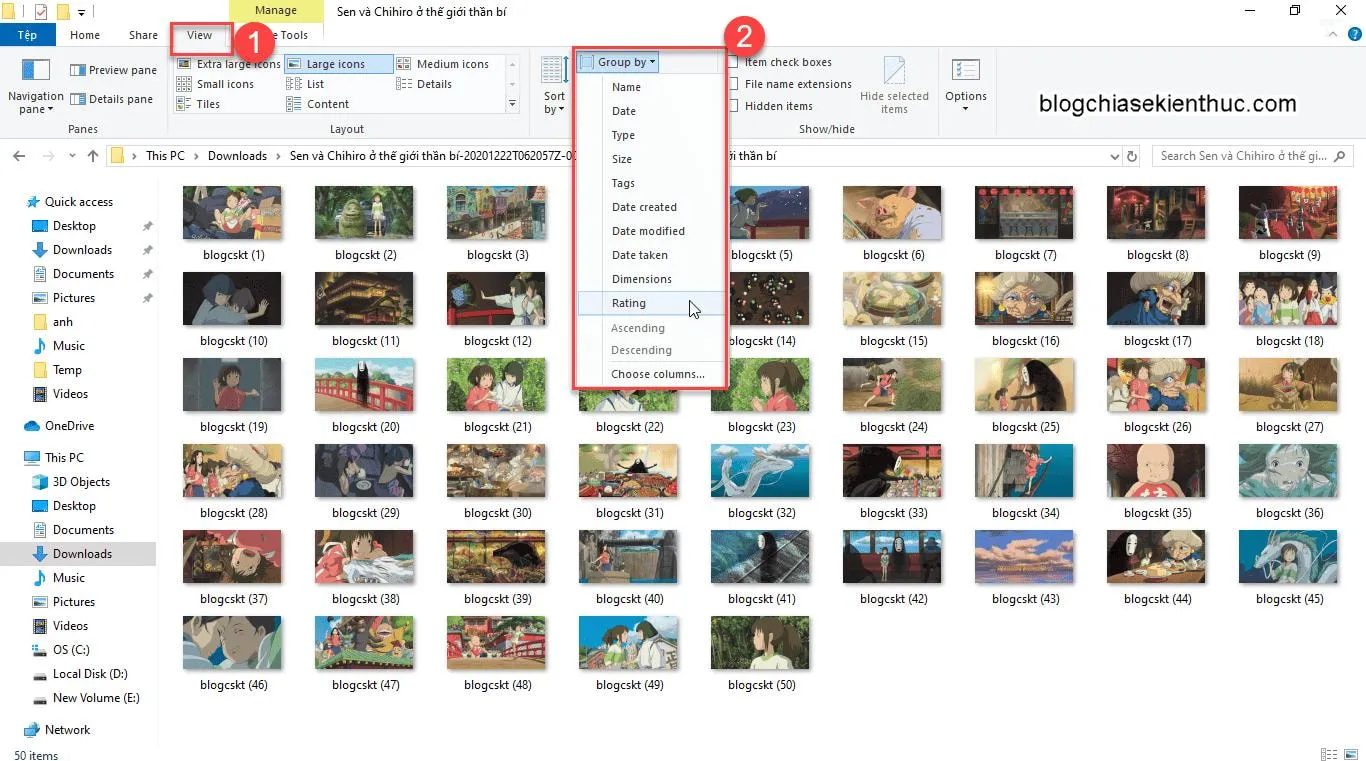Open the Preview pane
This screenshot has width=1366, height=761.
click(113, 70)
